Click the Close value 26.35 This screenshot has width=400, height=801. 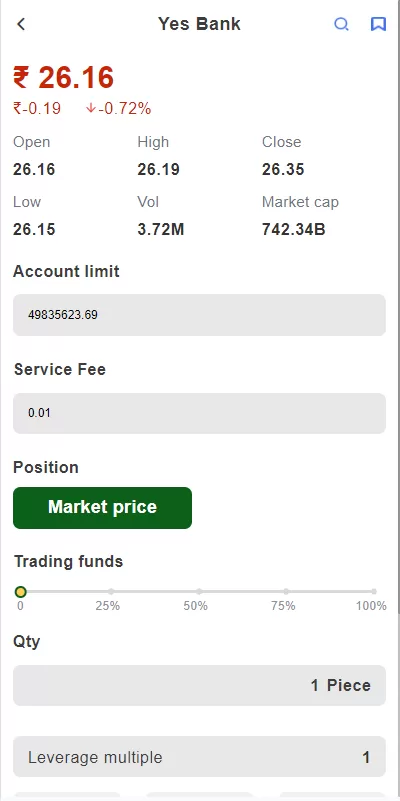(x=283, y=169)
